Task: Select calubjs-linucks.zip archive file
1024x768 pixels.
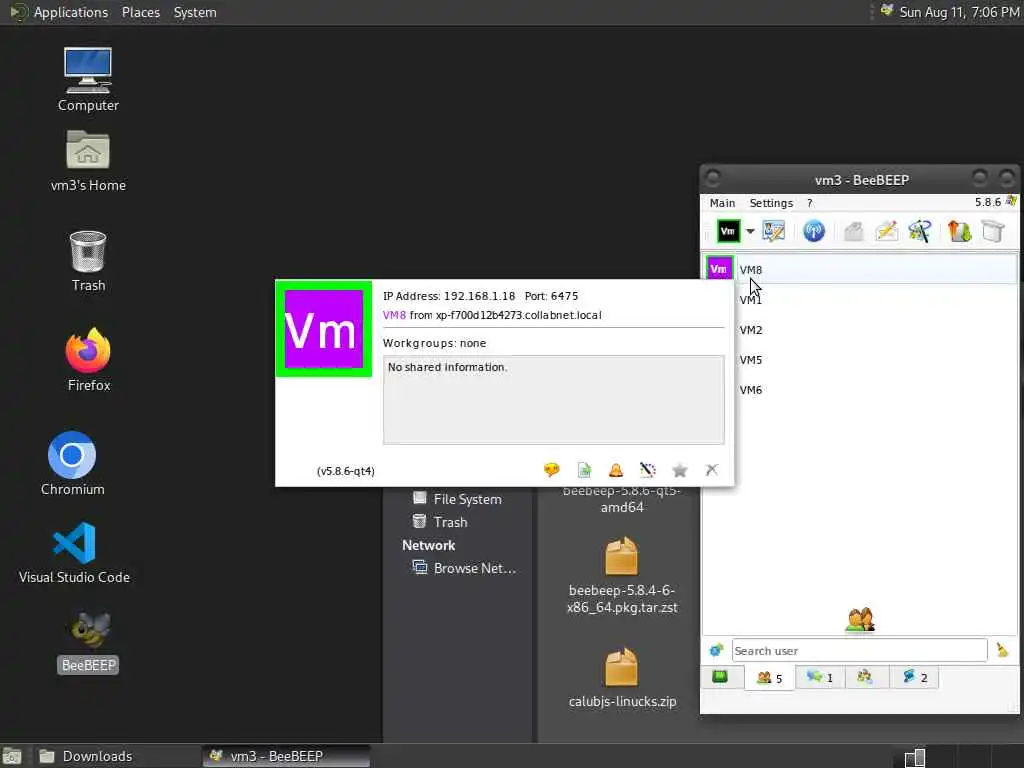Action: point(622,678)
